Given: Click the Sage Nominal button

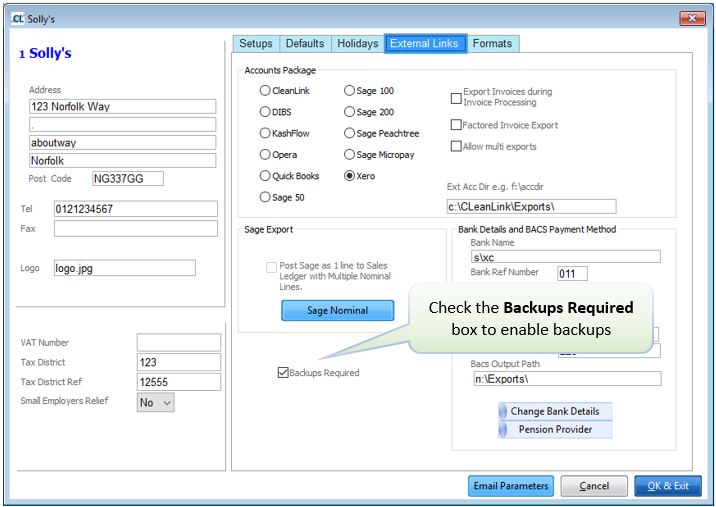Looking at the screenshot, I should (337, 310).
